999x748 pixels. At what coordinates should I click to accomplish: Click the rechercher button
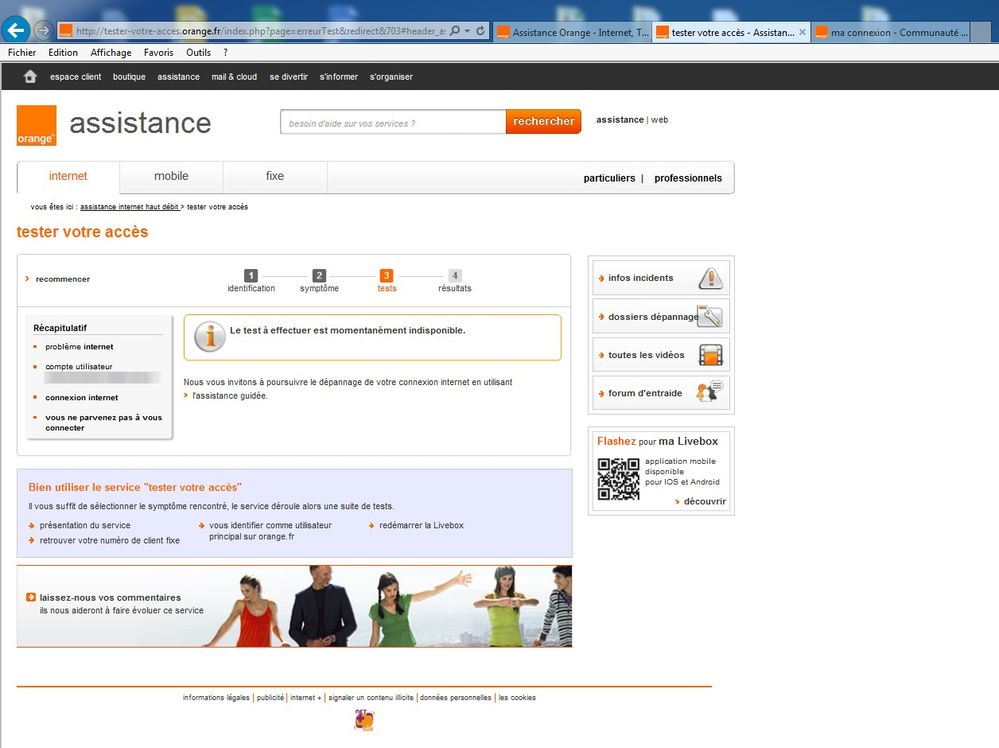tap(543, 122)
